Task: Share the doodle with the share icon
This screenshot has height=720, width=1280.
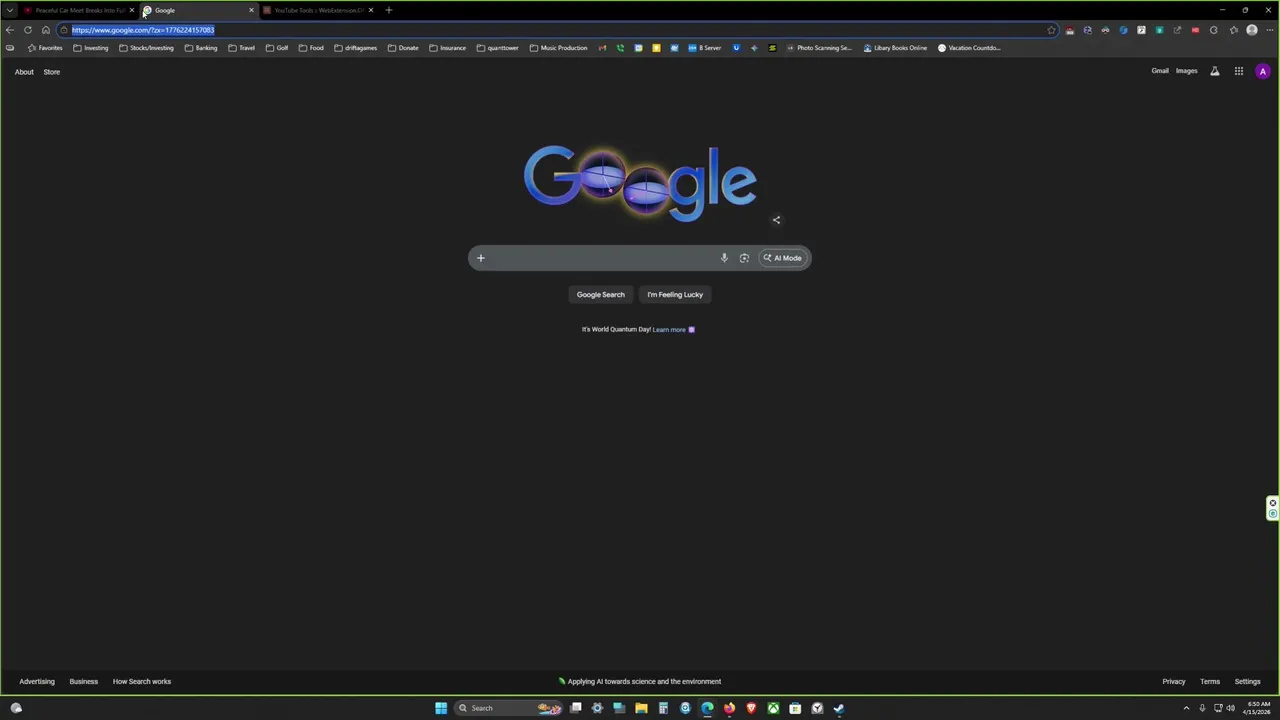Action: pos(776,220)
